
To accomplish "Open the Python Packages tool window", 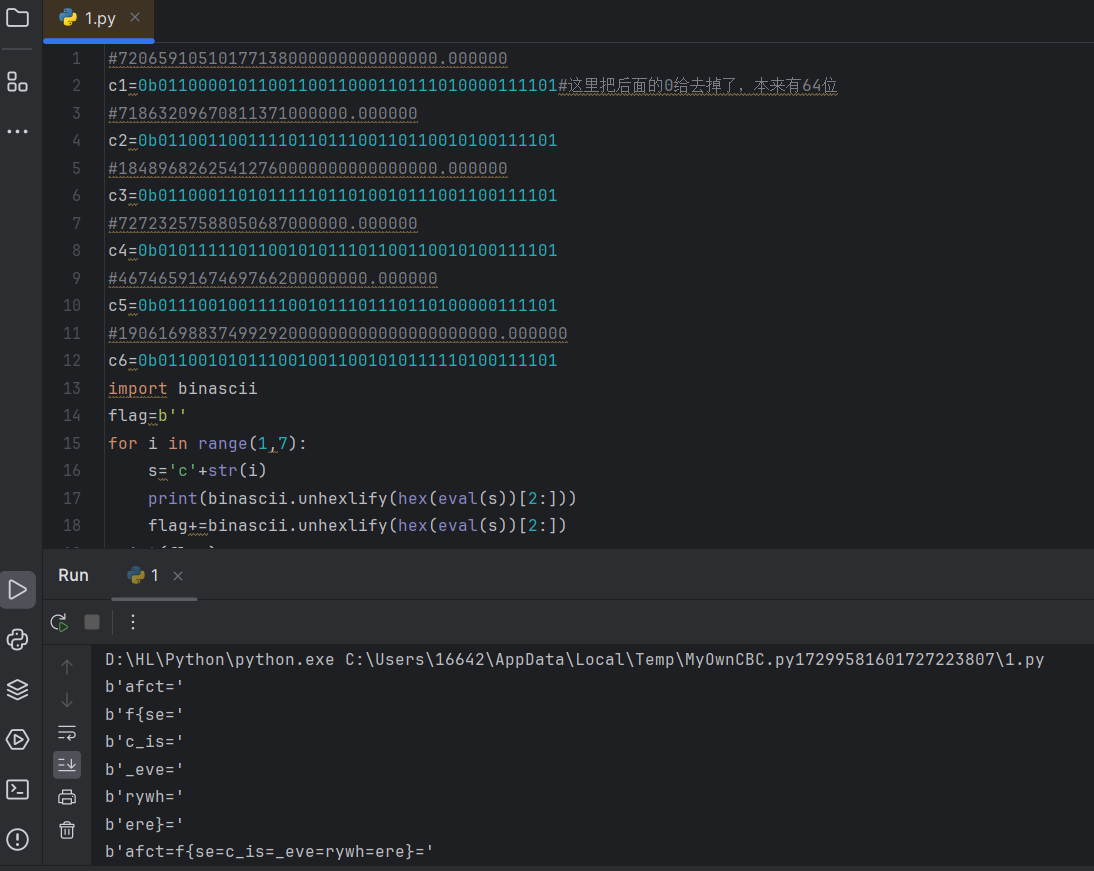I will click(x=17, y=640).
